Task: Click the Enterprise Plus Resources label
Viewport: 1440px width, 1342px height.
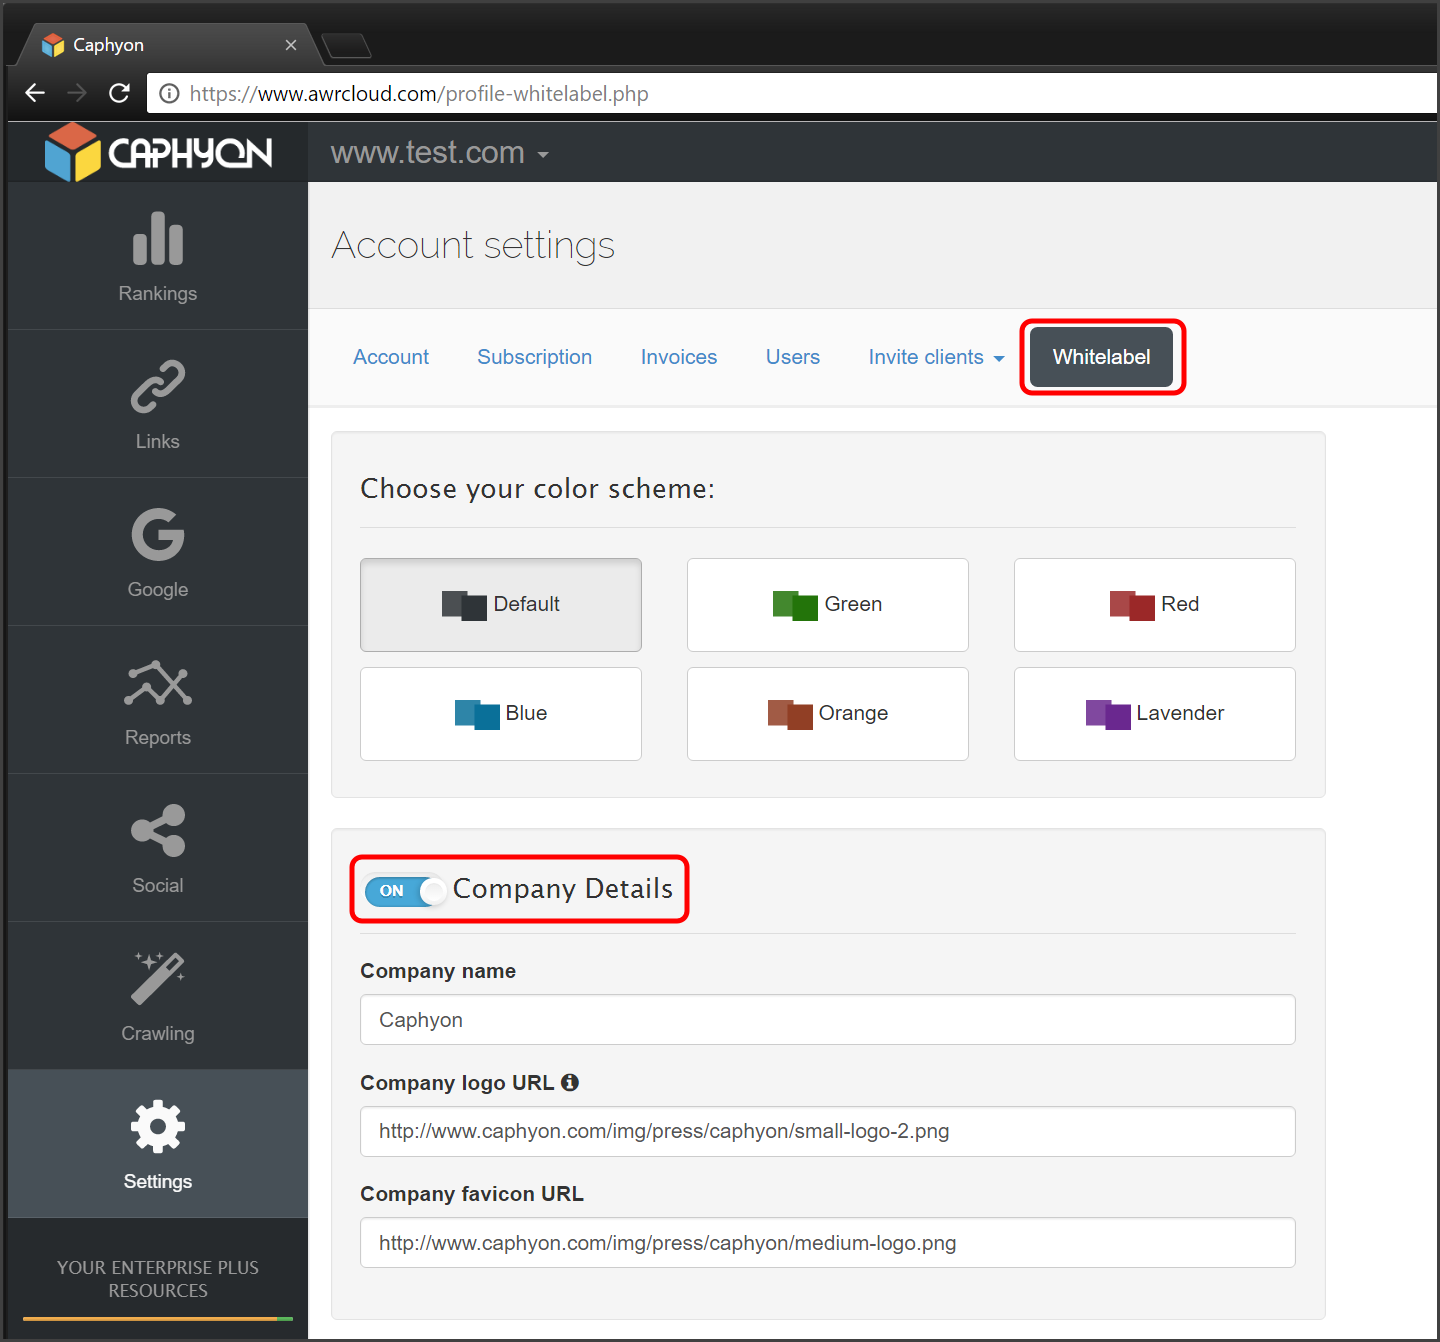Action: 158,1279
